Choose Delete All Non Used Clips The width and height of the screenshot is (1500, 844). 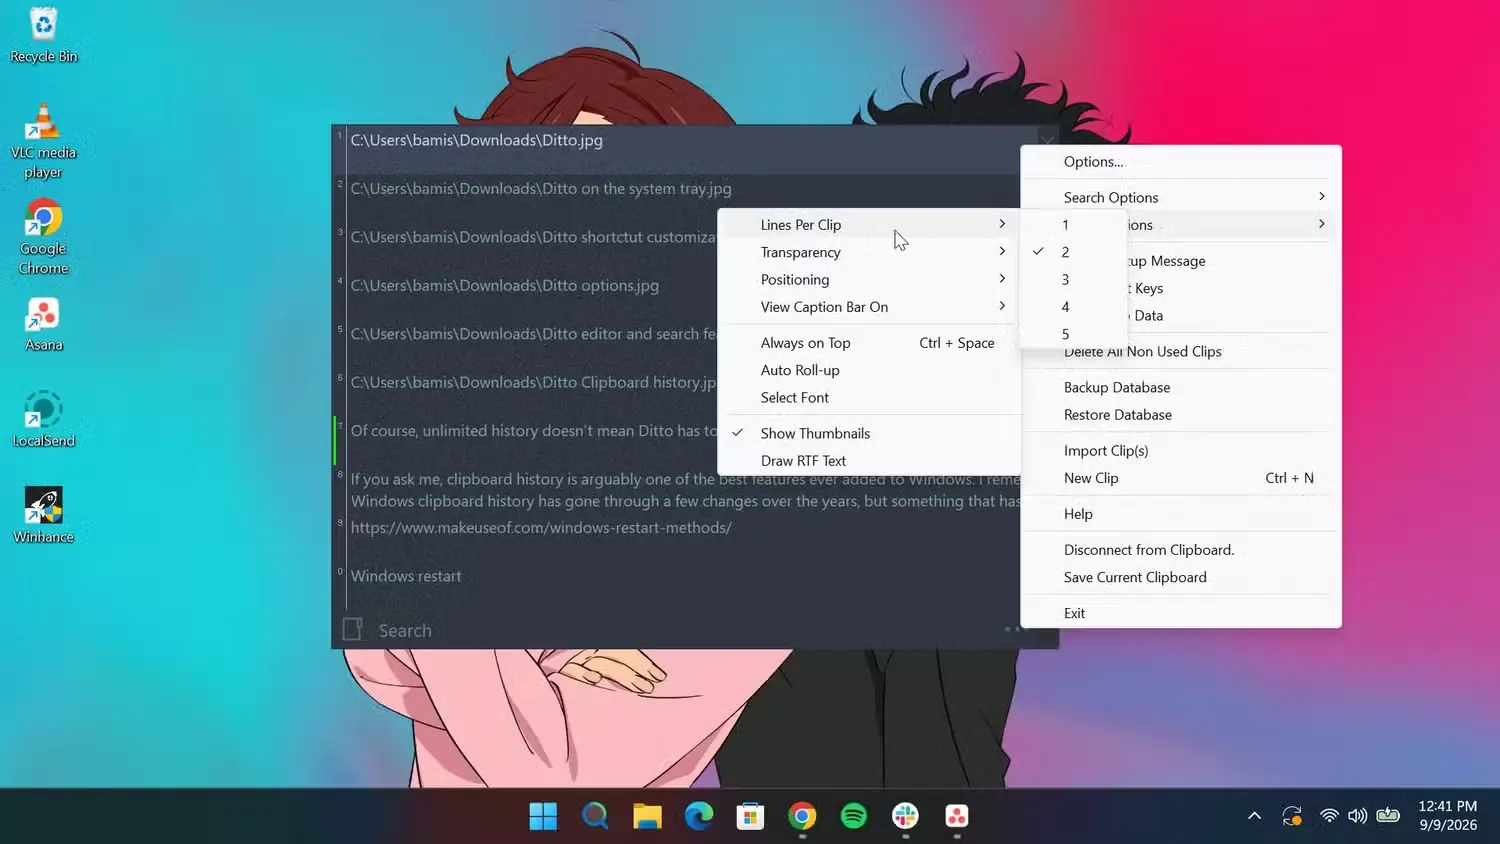(x=1181, y=352)
